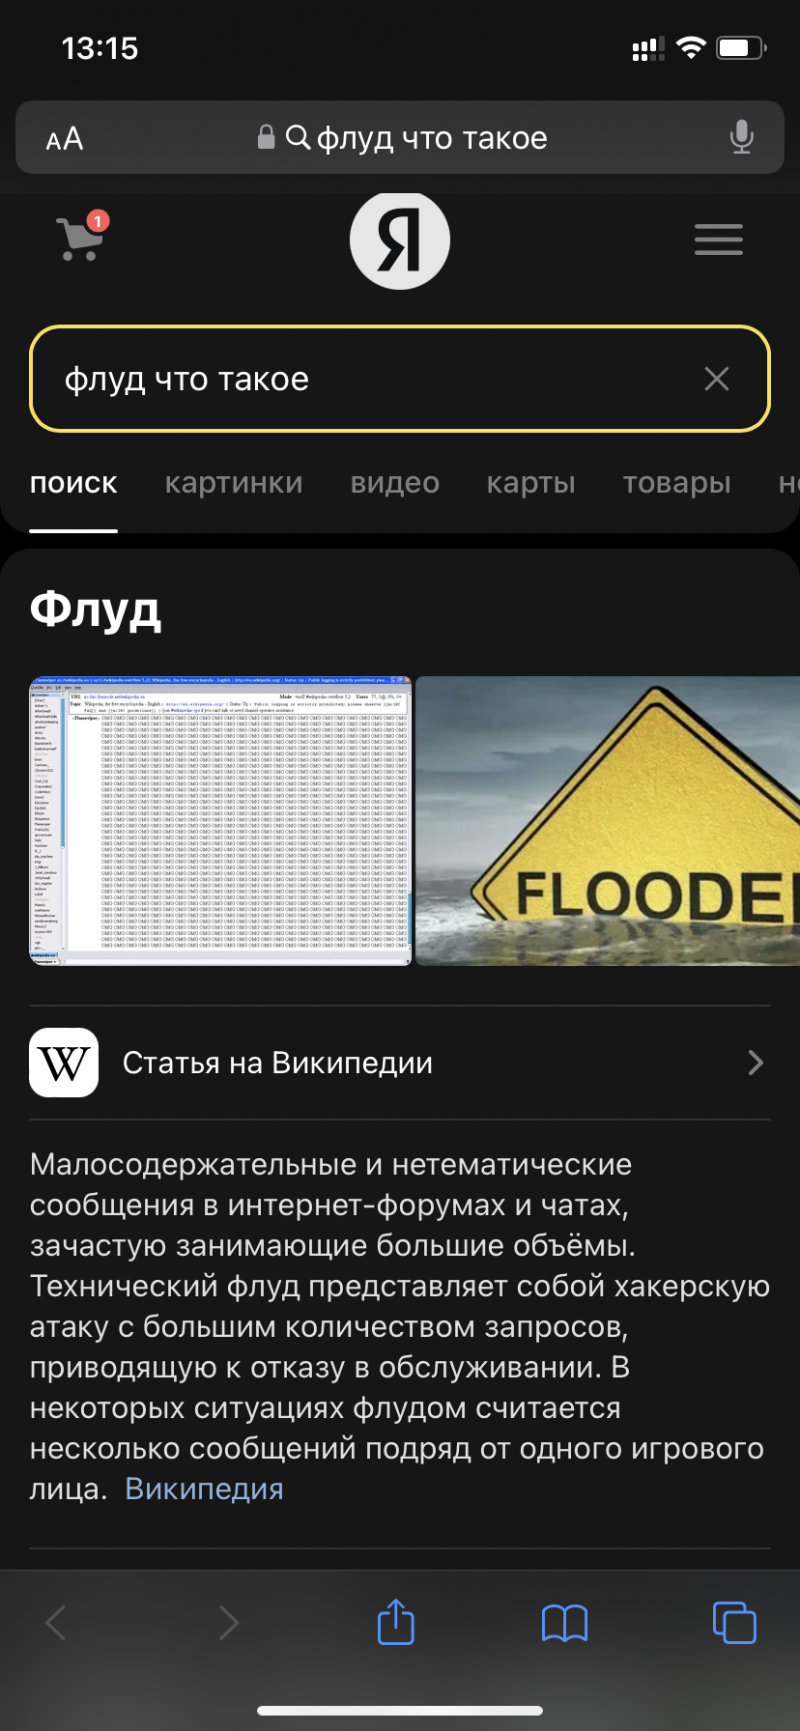800x1731 pixels.
Task: Tap the Safari share button
Action: pyautogui.click(x=396, y=1622)
